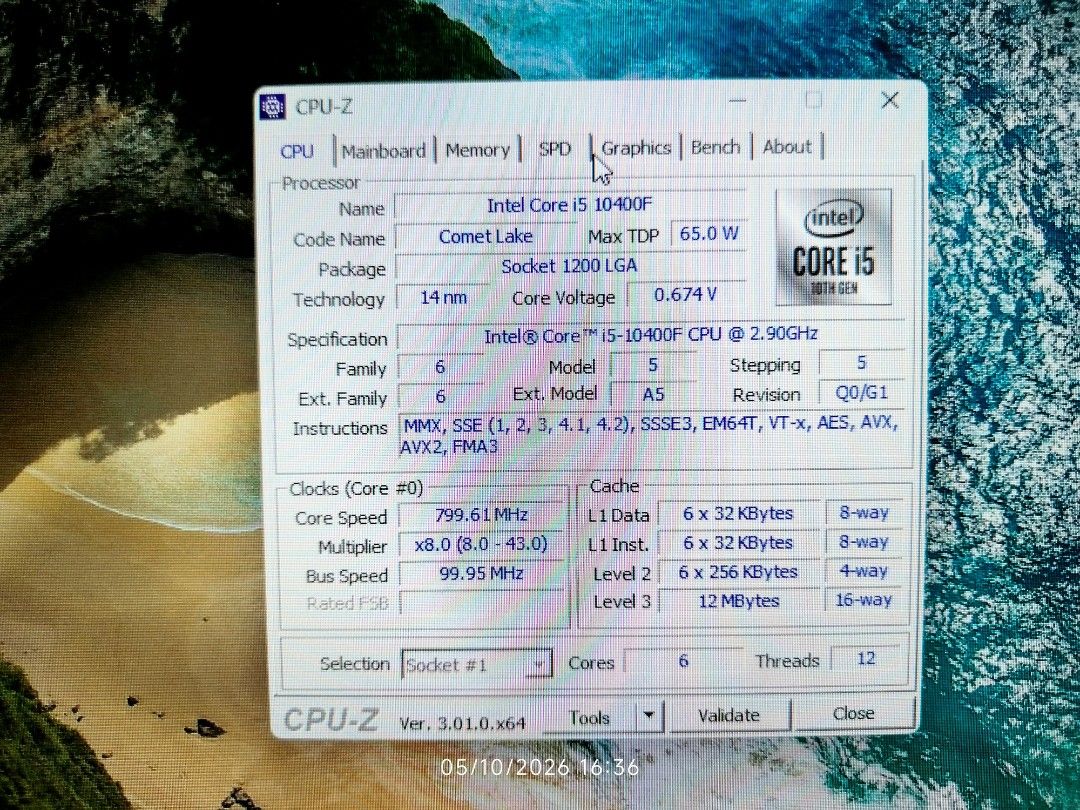The height and width of the screenshot is (810, 1080).
Task: Click the Validate button
Action: pos(729,716)
